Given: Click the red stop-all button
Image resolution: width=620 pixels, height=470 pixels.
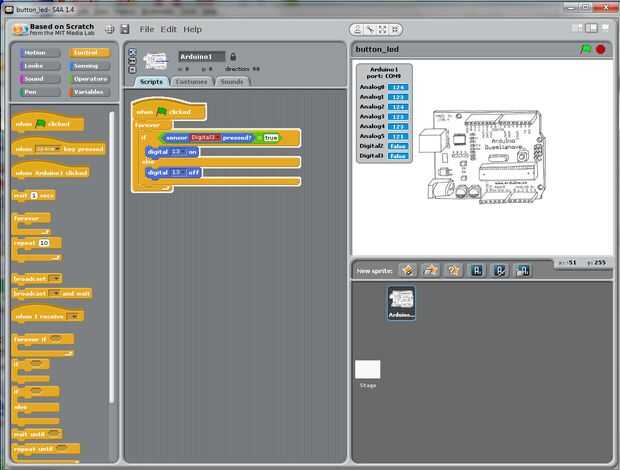Looking at the screenshot, I should coord(601,49).
